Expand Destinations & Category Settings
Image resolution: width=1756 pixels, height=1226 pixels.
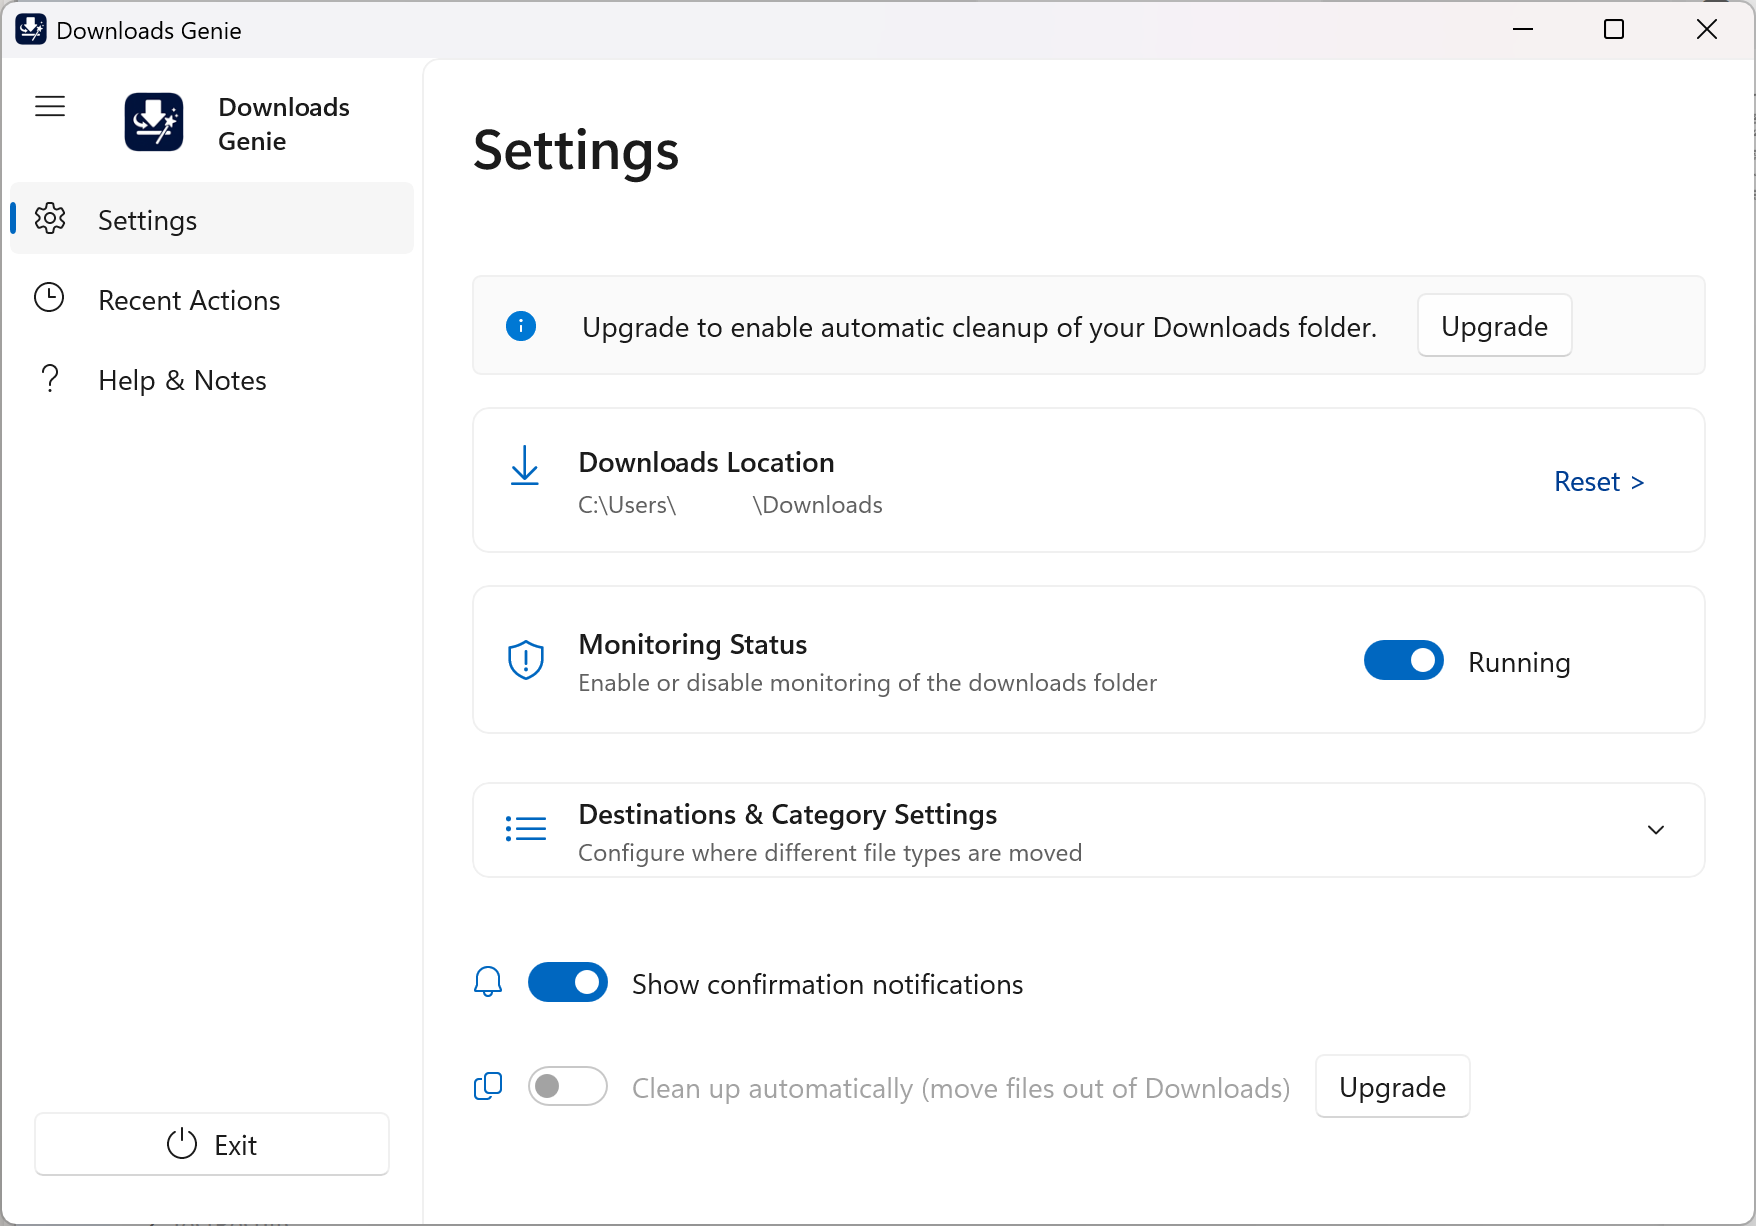click(x=1655, y=830)
